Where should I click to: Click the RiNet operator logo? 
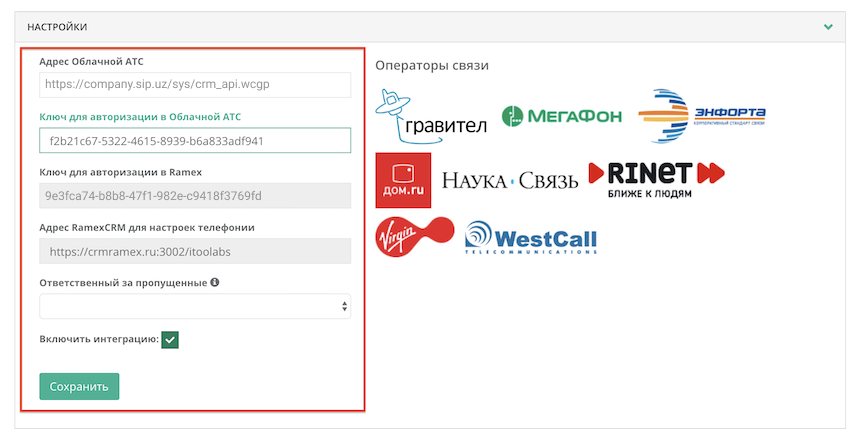coord(656,179)
